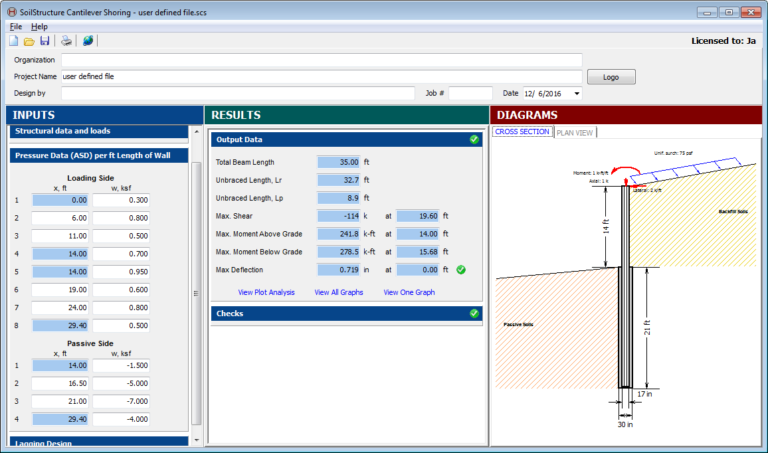Click Max. Moment Above Grade value 241.8
The image size is (768, 453).
pyautogui.click(x=338, y=234)
